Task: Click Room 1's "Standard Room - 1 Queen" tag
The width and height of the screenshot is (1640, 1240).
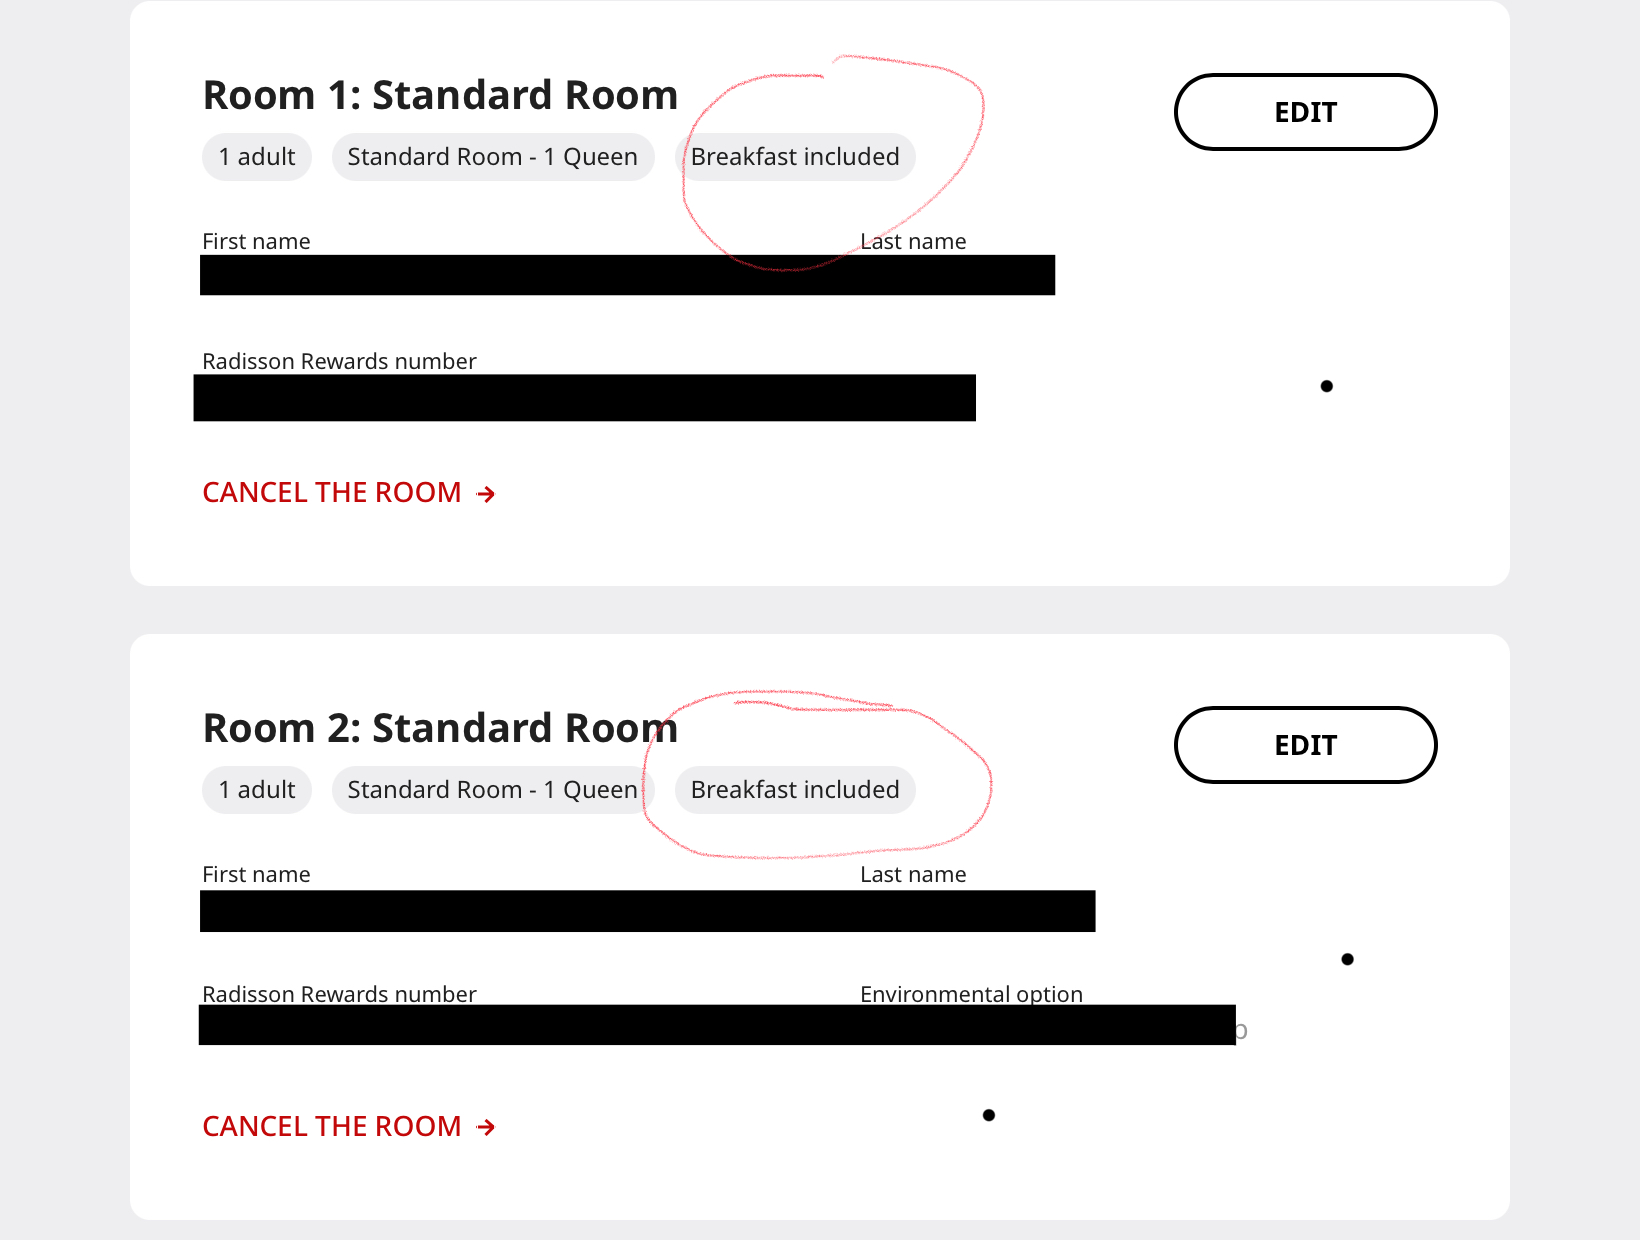Action: tap(492, 157)
